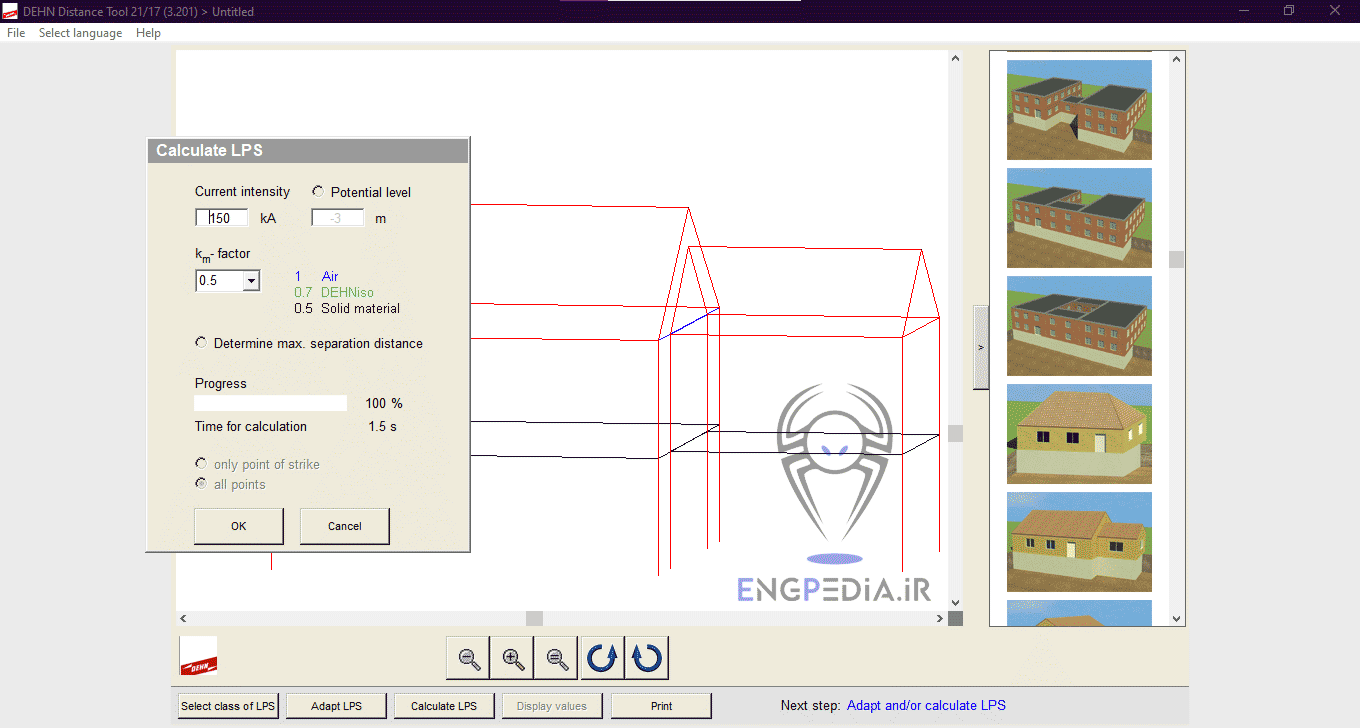Select the brick building with enclosed courtyard
The height and width of the screenshot is (728, 1360).
pos(1079,326)
